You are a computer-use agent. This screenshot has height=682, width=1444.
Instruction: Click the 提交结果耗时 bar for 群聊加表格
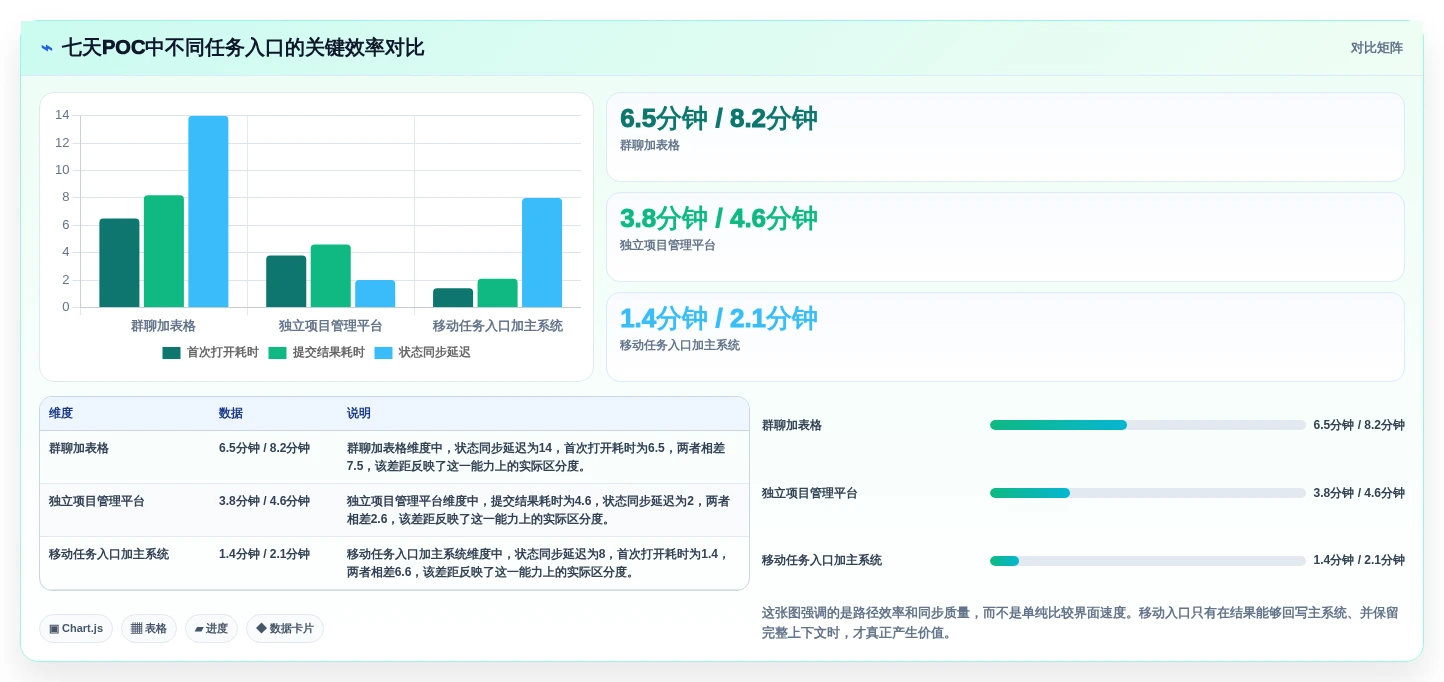164,251
